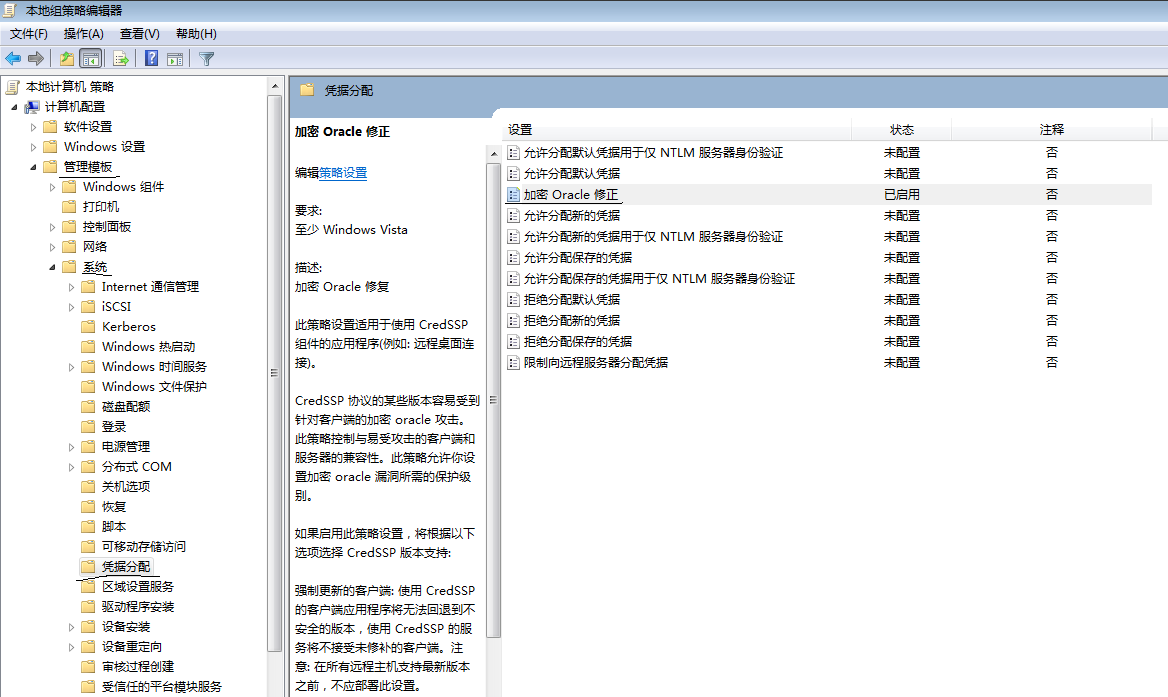
Task: Expand the 控制面板 tree node
Action: [53, 226]
